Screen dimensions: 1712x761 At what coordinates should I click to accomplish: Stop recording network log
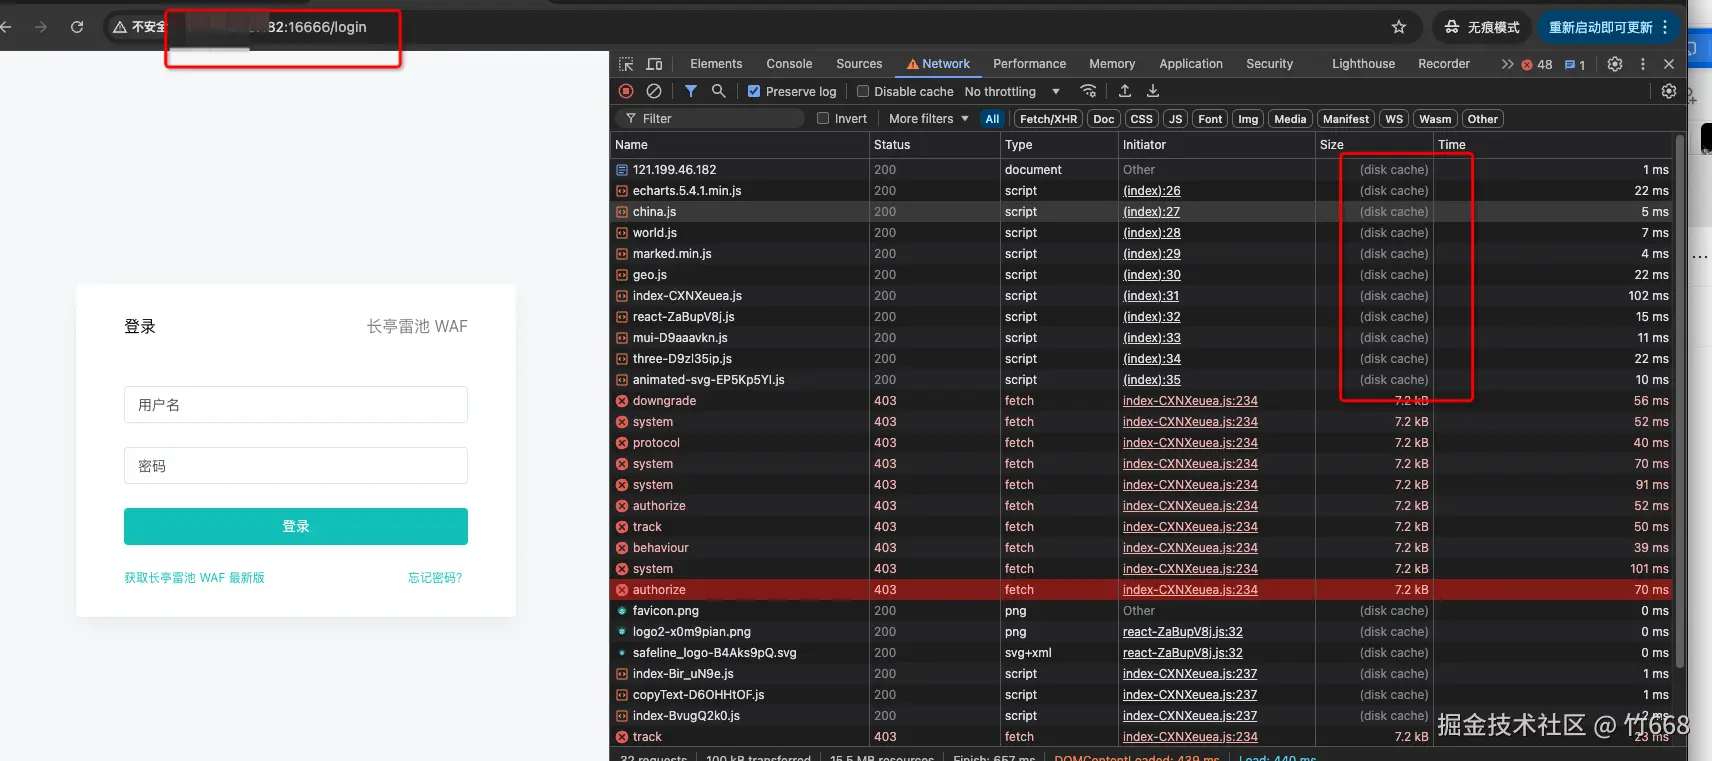(626, 91)
